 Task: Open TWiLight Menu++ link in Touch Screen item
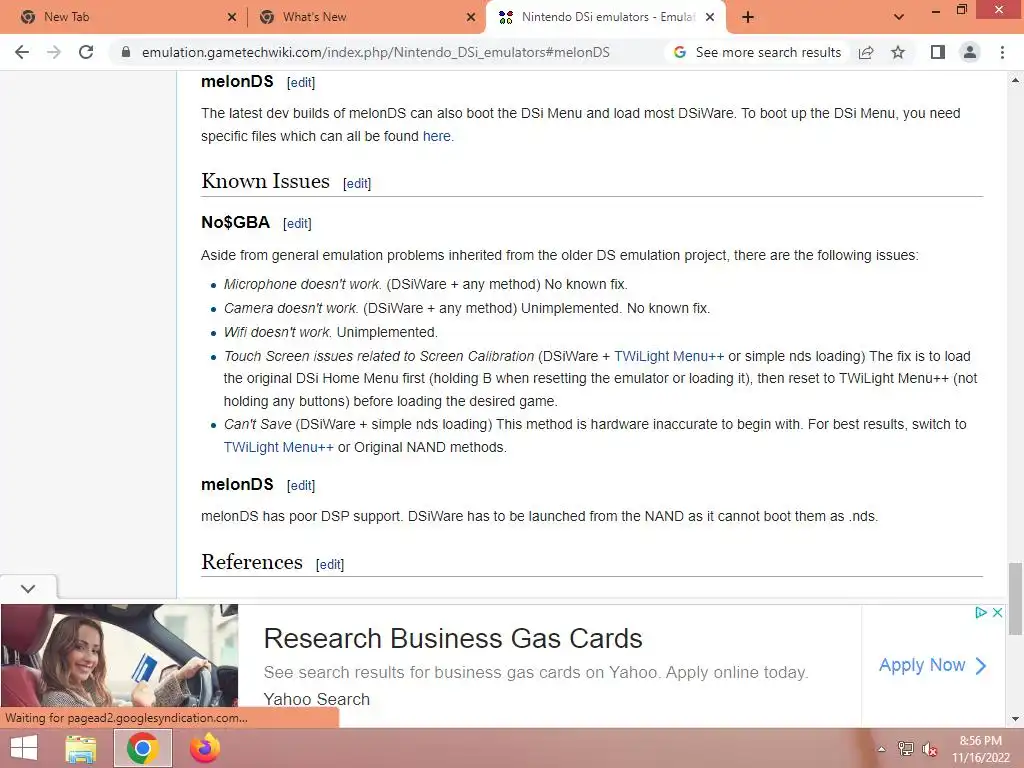[669, 356]
